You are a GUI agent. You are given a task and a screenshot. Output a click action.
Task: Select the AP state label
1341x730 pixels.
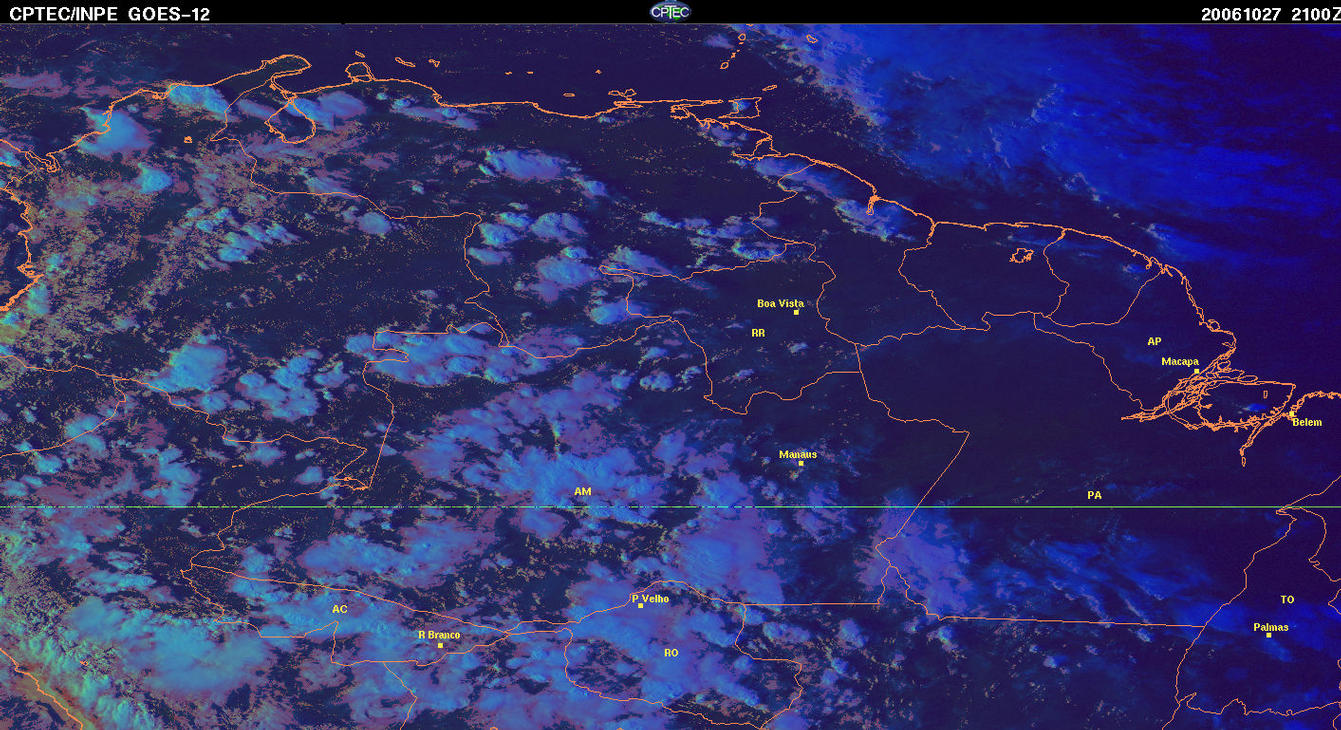[1154, 341]
